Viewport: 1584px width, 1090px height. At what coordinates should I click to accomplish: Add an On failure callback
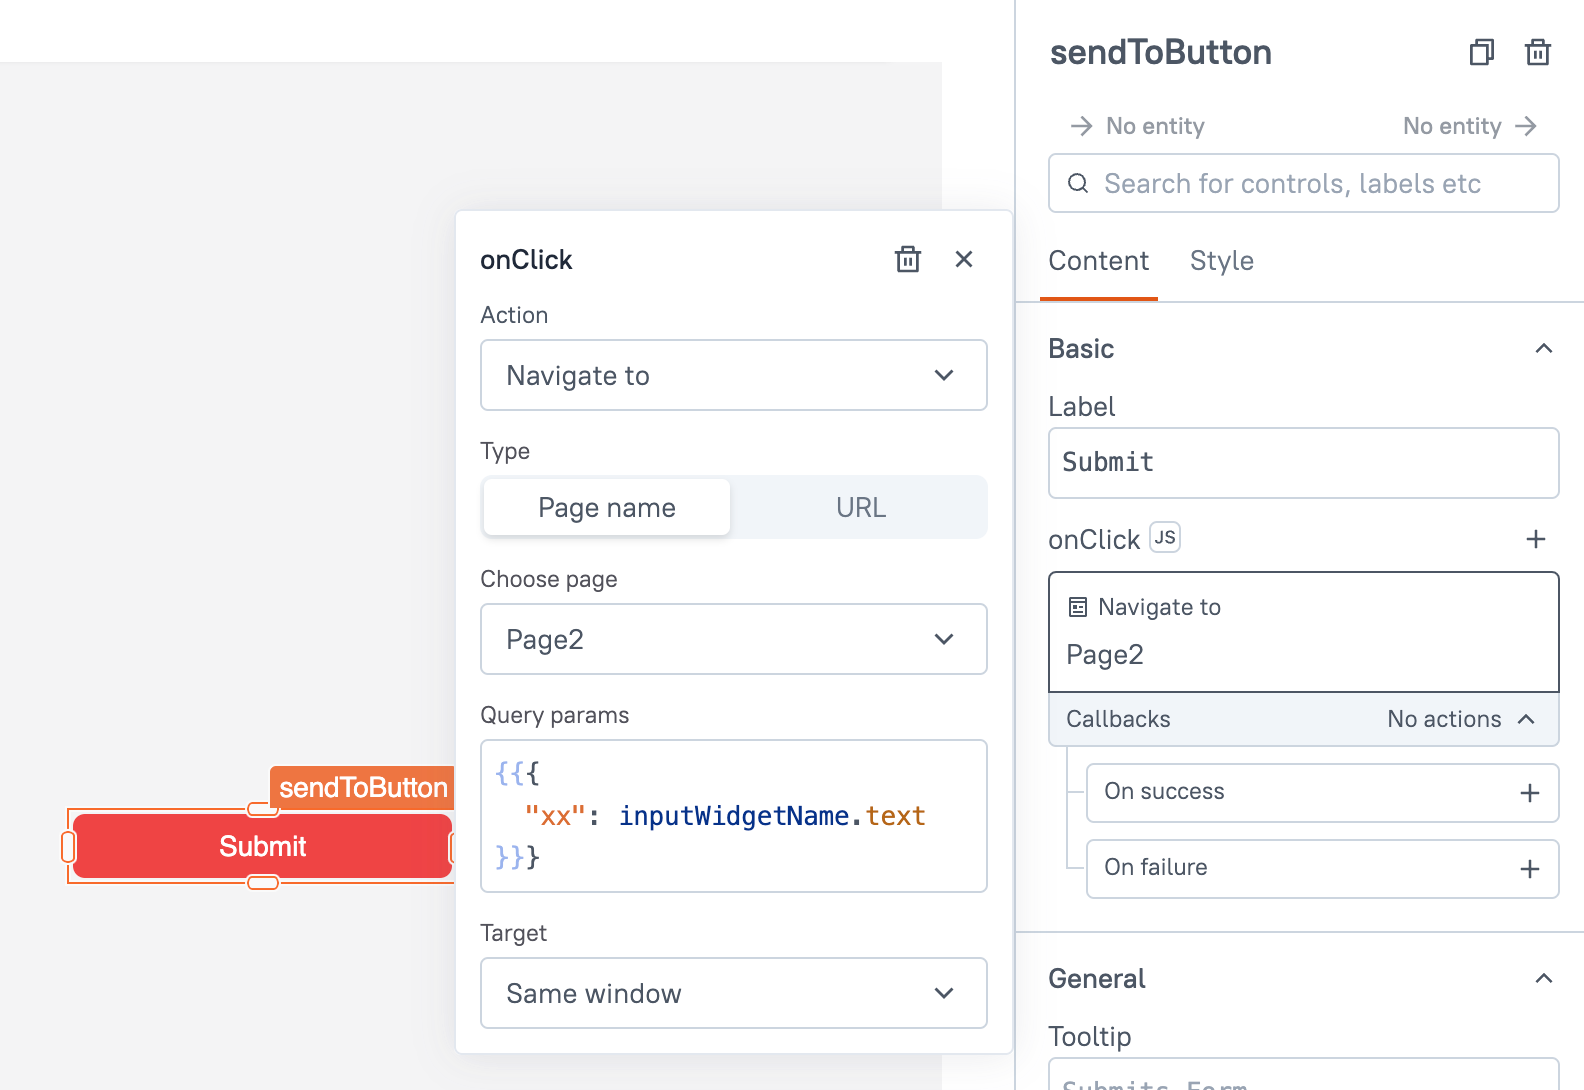[1530, 869]
